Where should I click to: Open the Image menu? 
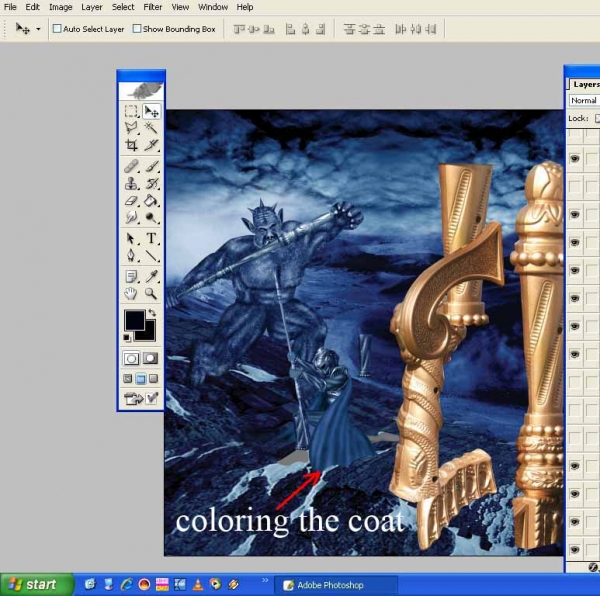point(60,7)
